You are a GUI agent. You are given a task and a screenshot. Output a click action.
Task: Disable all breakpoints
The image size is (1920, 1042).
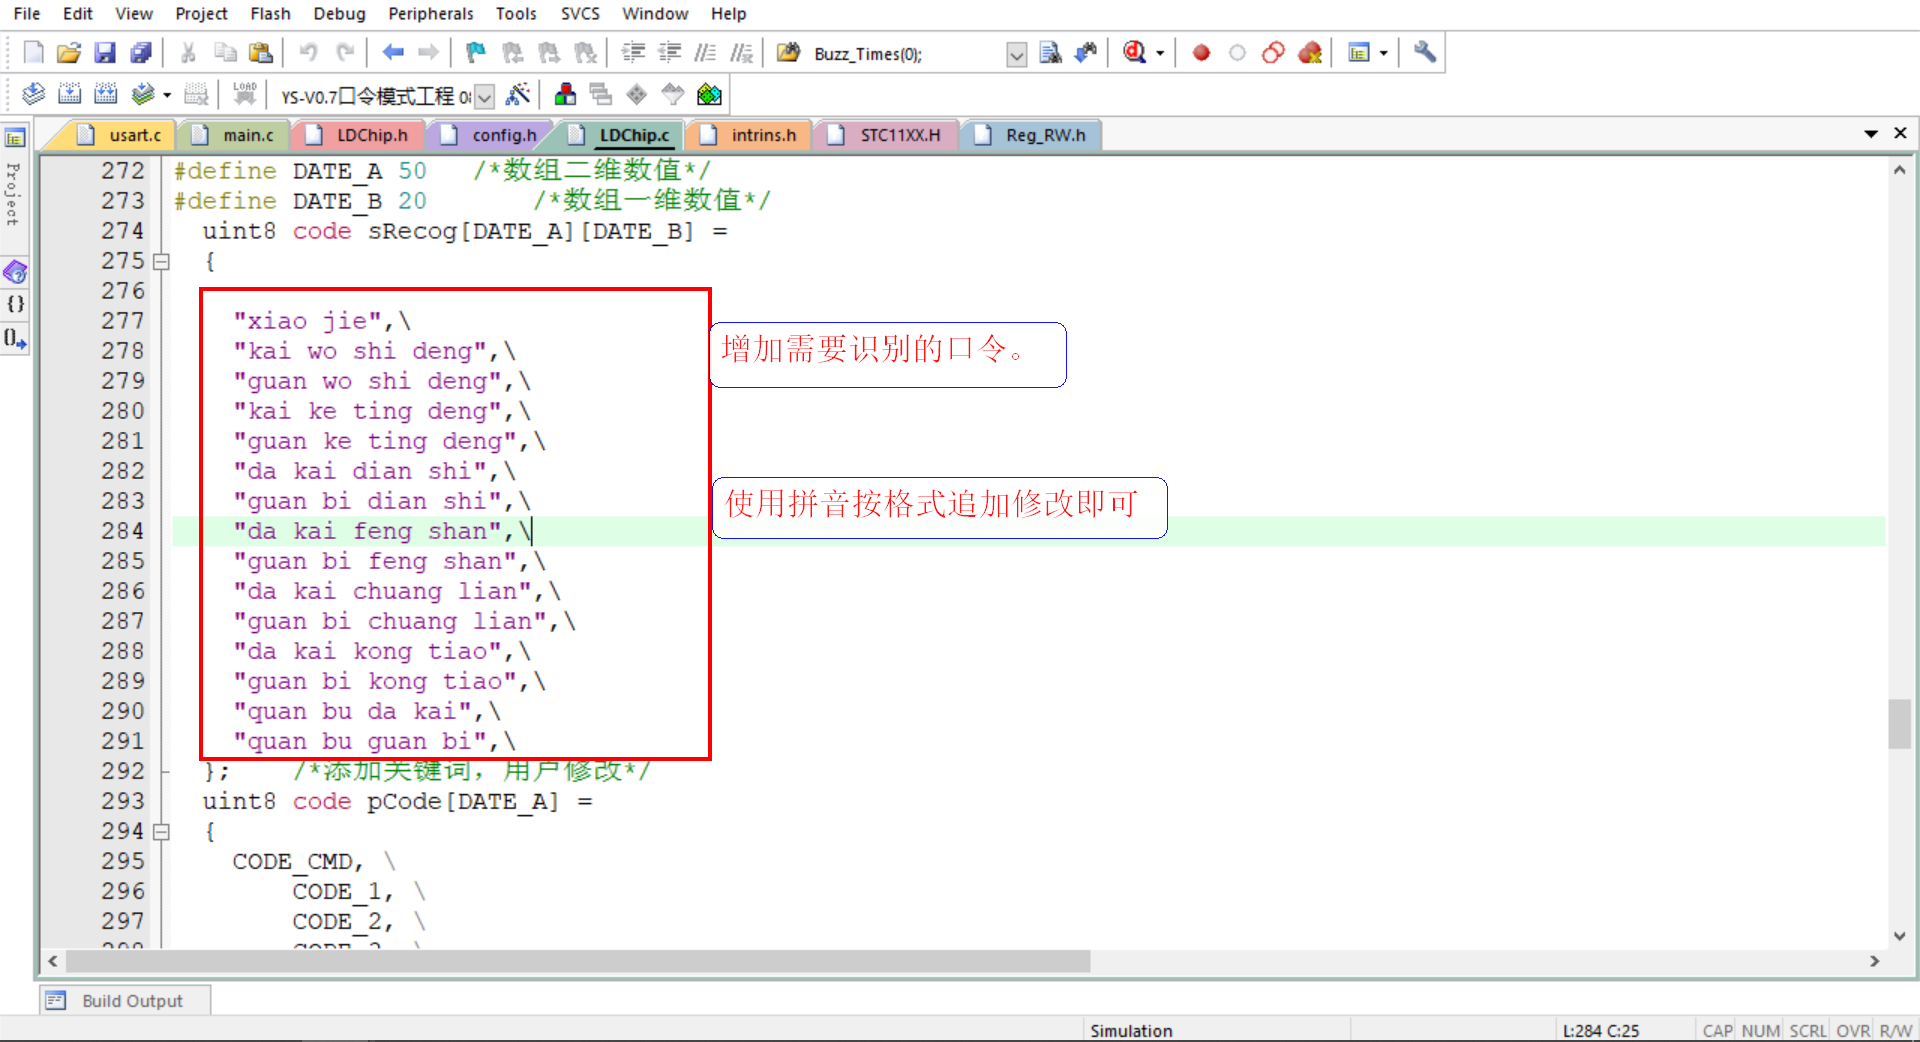(x=1273, y=52)
